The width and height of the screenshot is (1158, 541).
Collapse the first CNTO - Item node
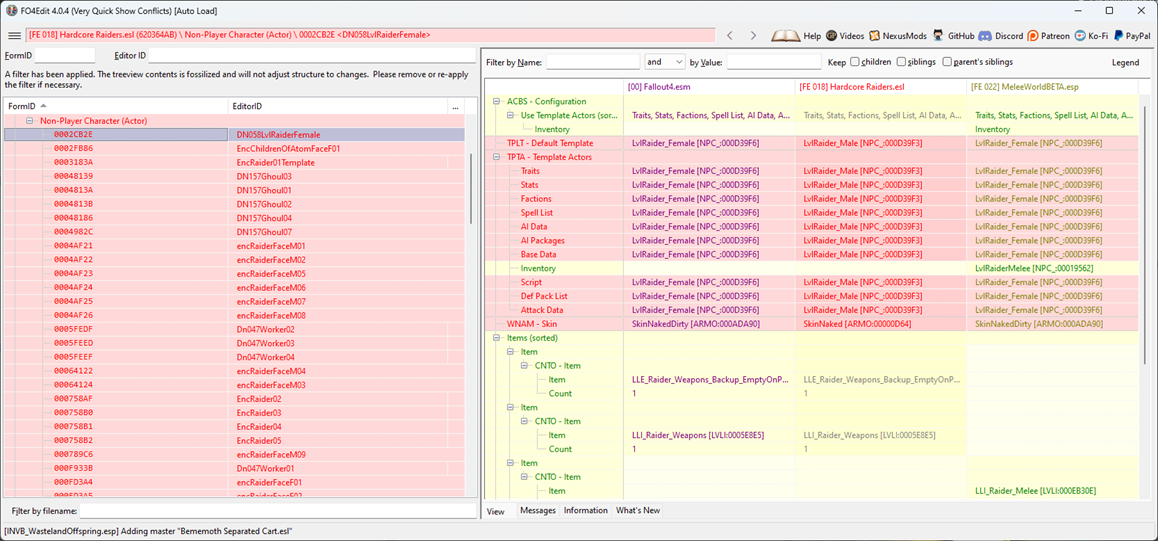tap(524, 365)
